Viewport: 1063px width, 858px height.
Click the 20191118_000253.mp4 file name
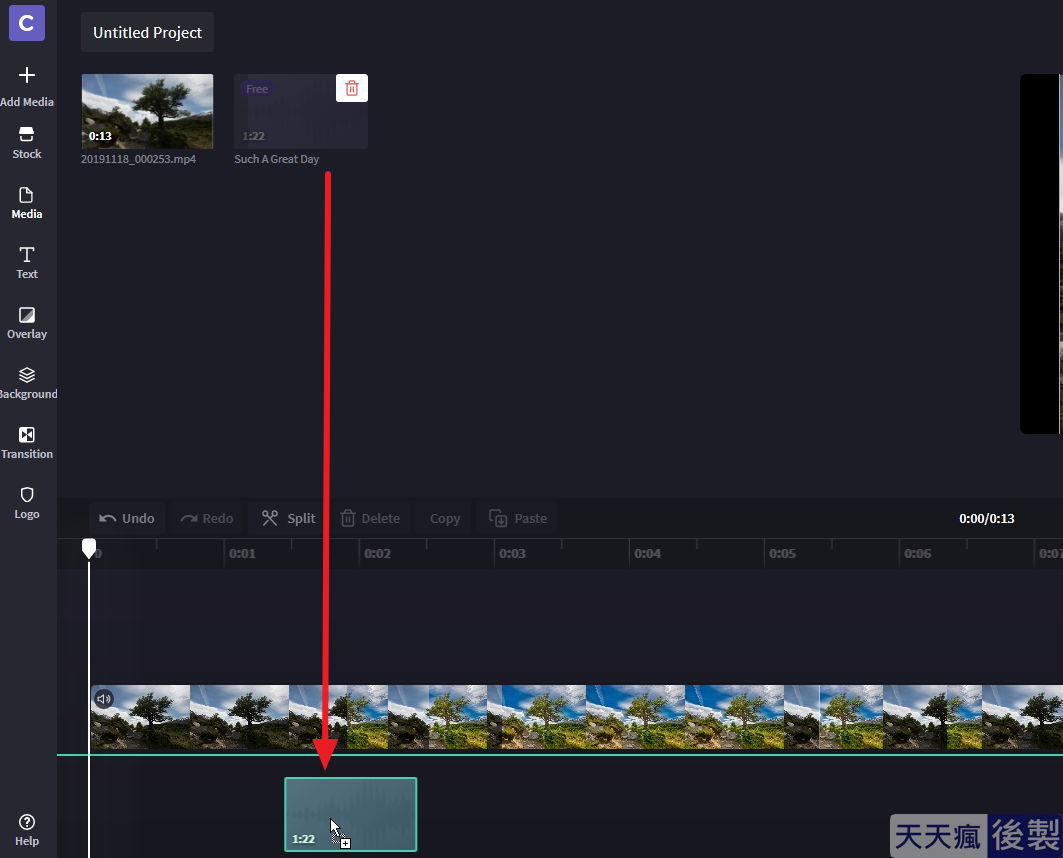(138, 159)
